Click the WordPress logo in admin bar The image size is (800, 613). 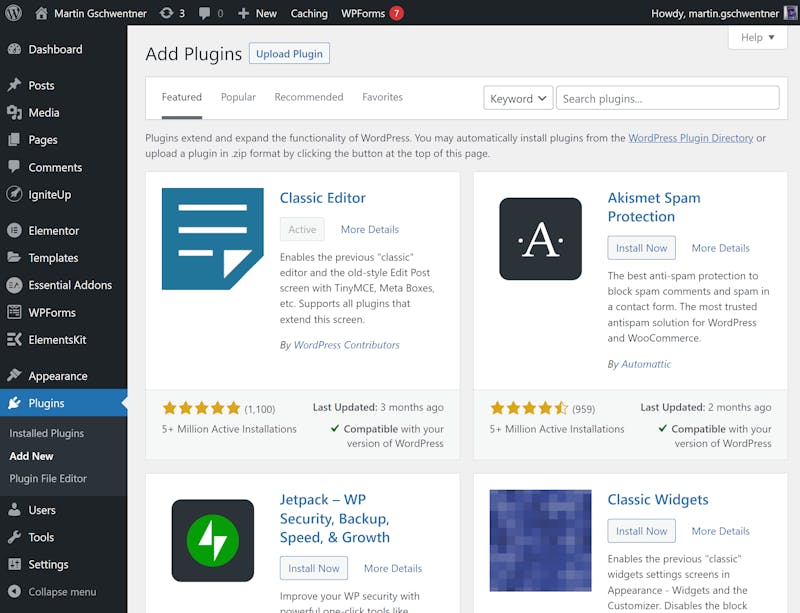pos(14,13)
